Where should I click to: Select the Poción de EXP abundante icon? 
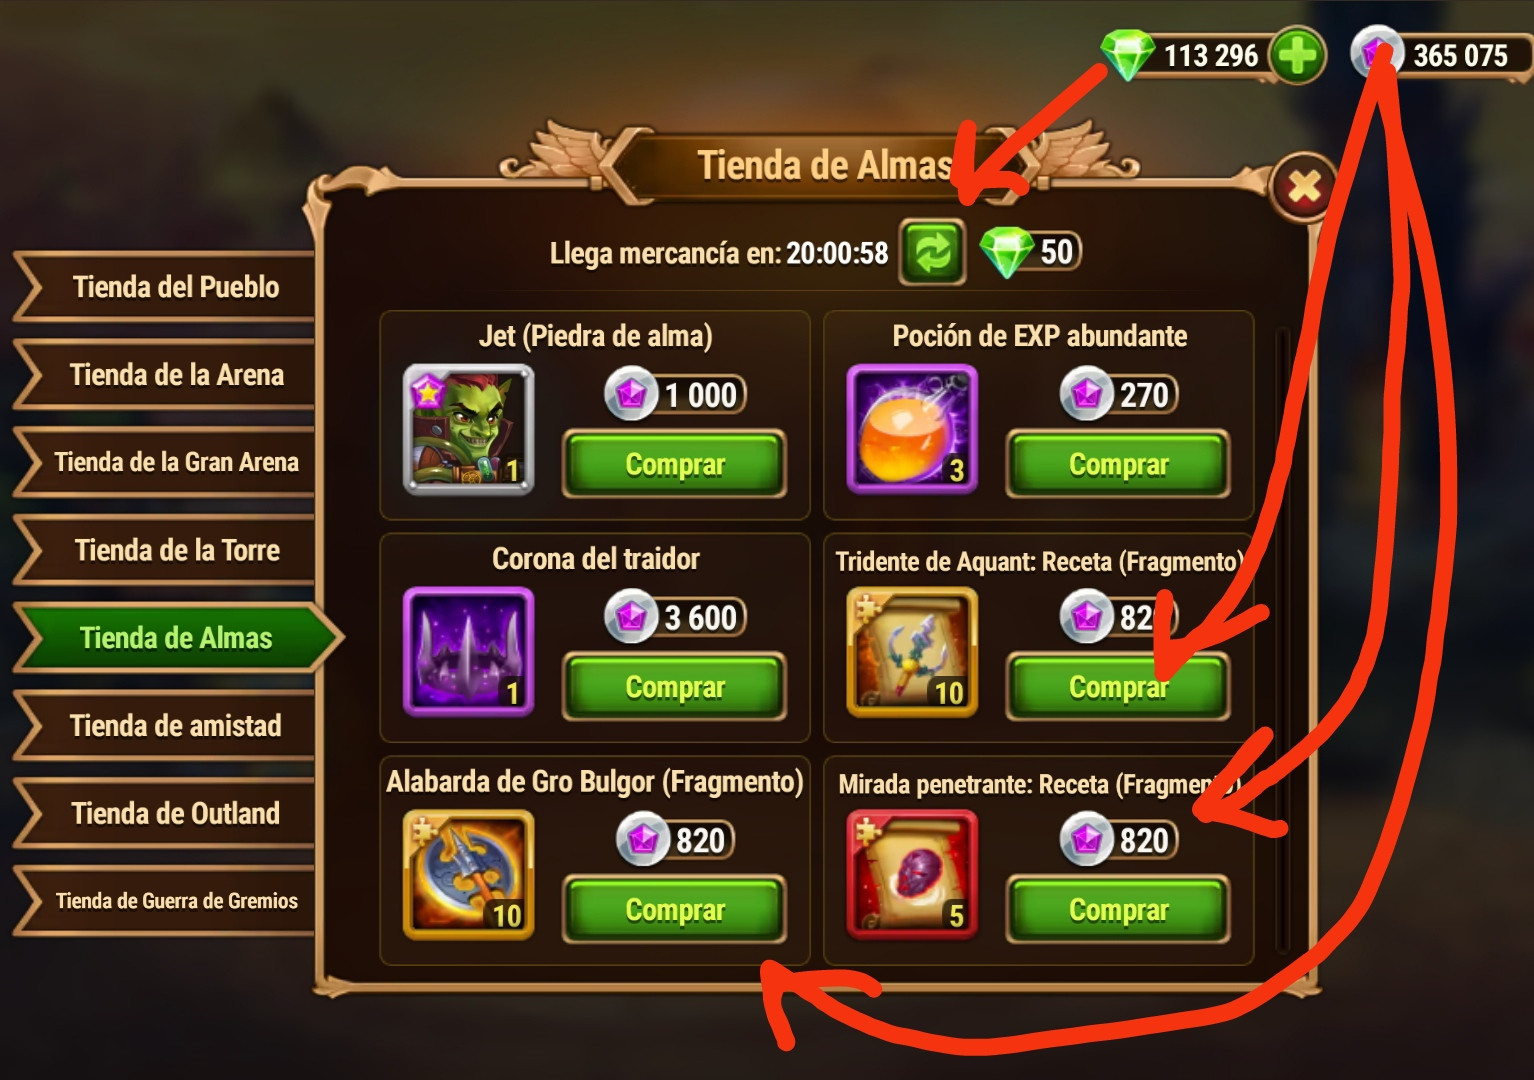(912, 429)
